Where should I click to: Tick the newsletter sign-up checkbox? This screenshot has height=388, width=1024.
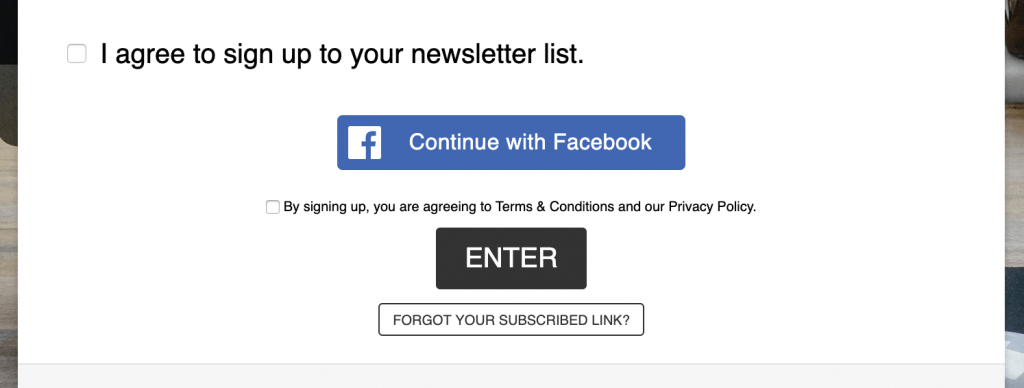77,54
